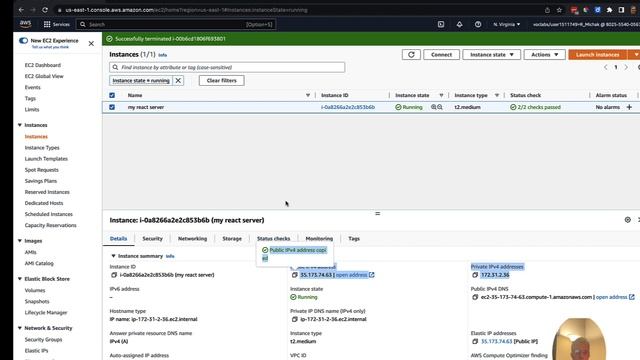Screen dimensions: 640x360
Task: Open Elastic IPs in the sidebar
Action: (36, 351)
